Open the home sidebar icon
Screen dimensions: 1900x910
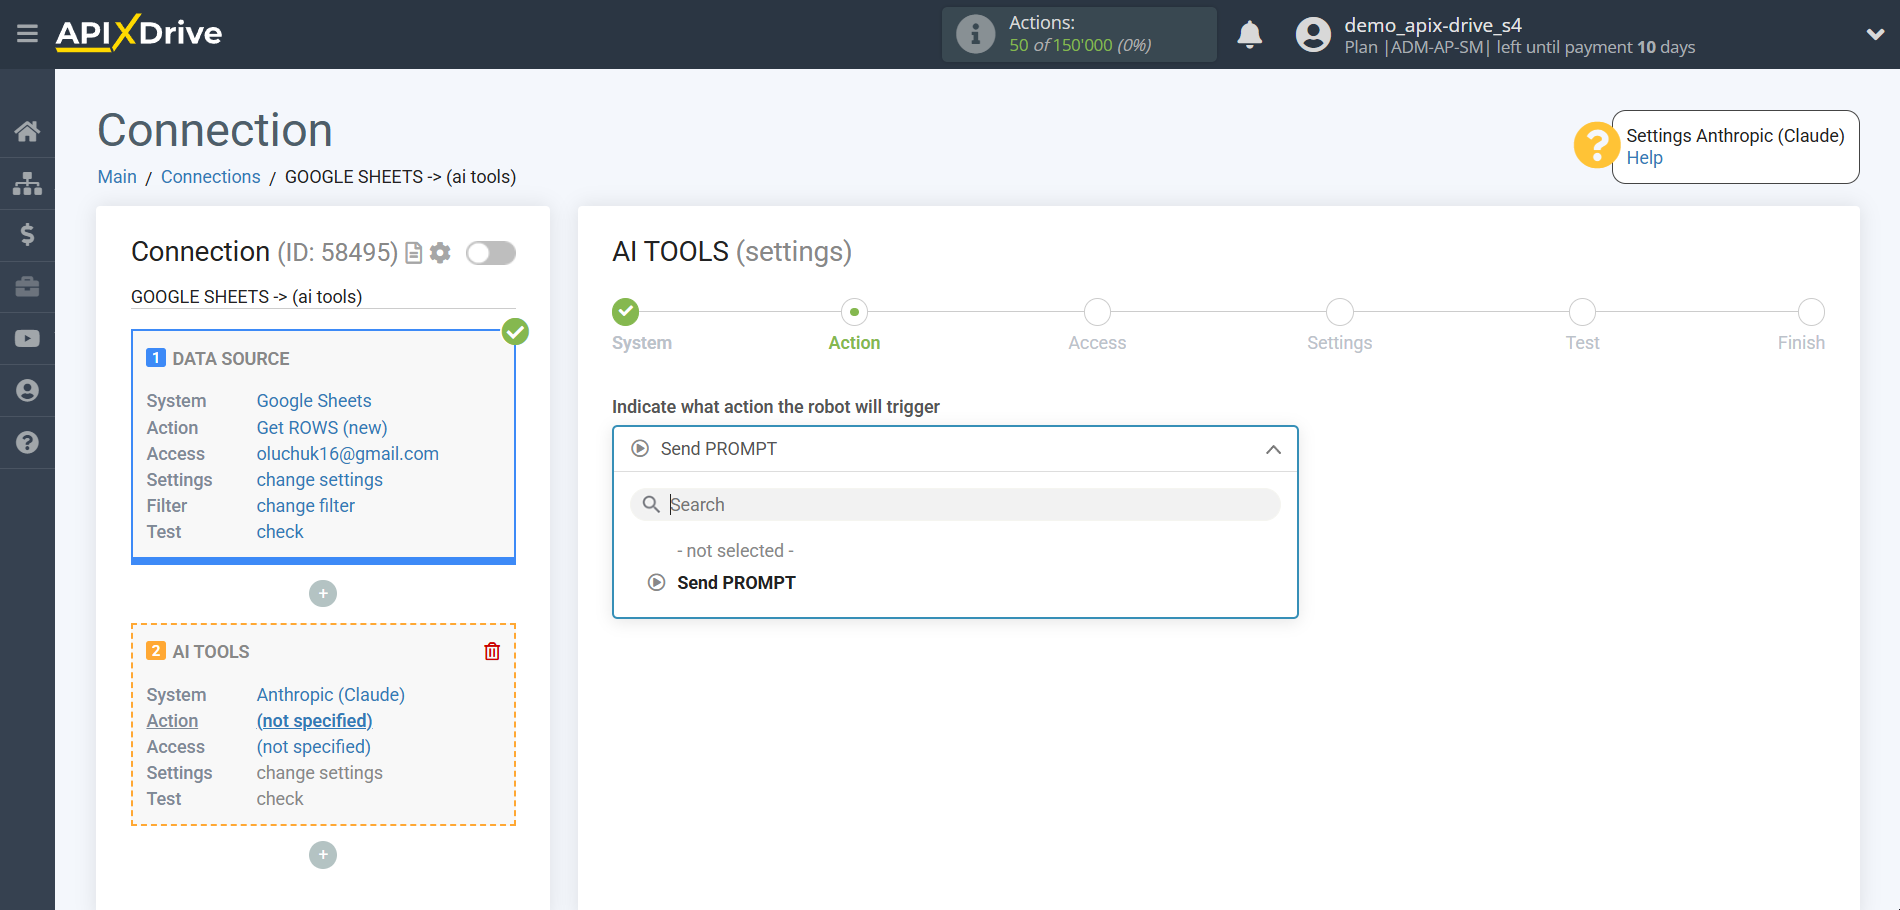pyautogui.click(x=27, y=131)
